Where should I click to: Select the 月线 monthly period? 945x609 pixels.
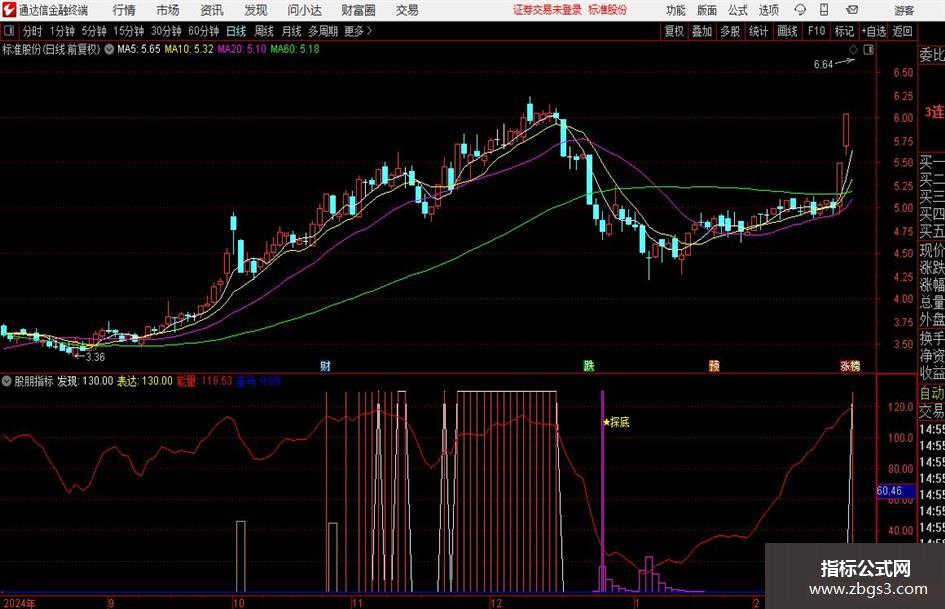(292, 31)
